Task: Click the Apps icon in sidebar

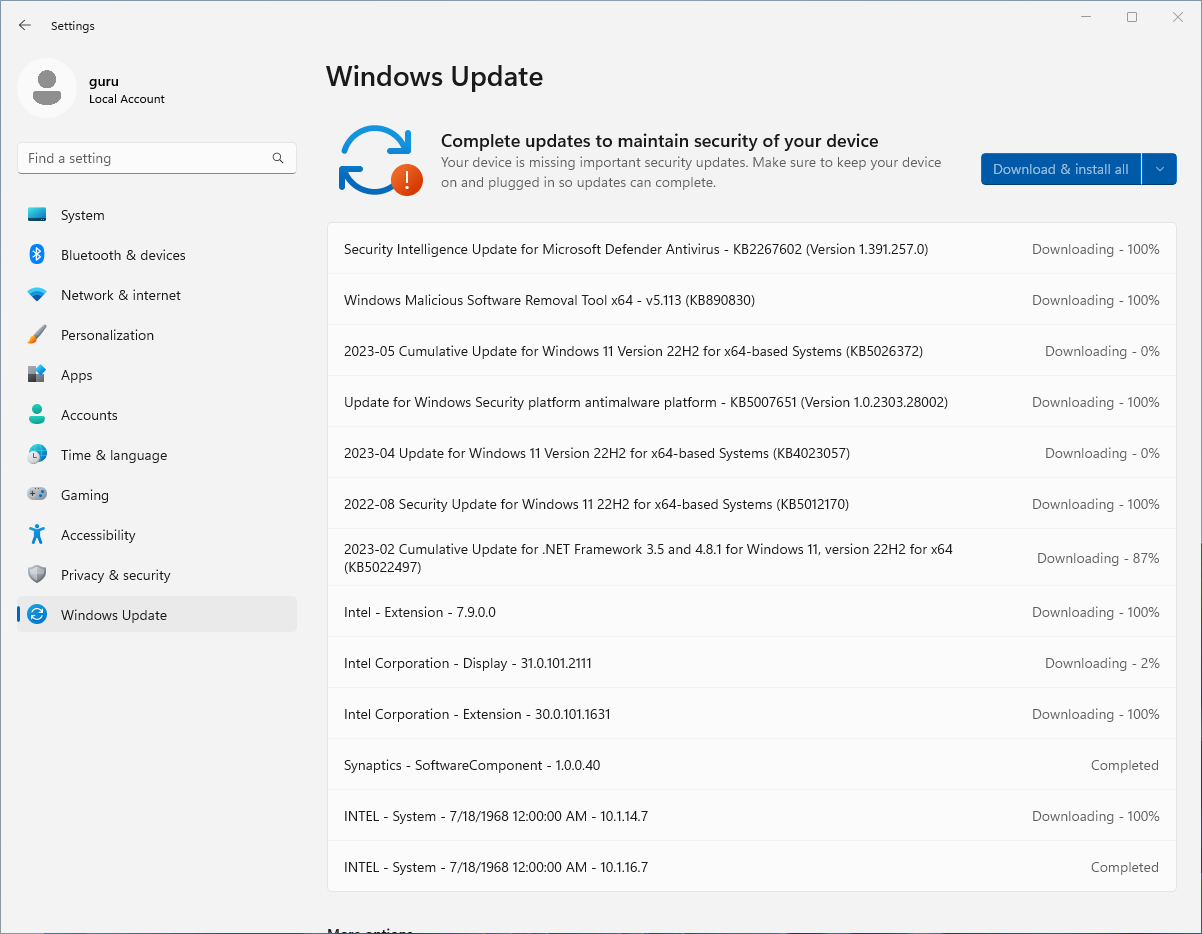Action: [x=37, y=375]
